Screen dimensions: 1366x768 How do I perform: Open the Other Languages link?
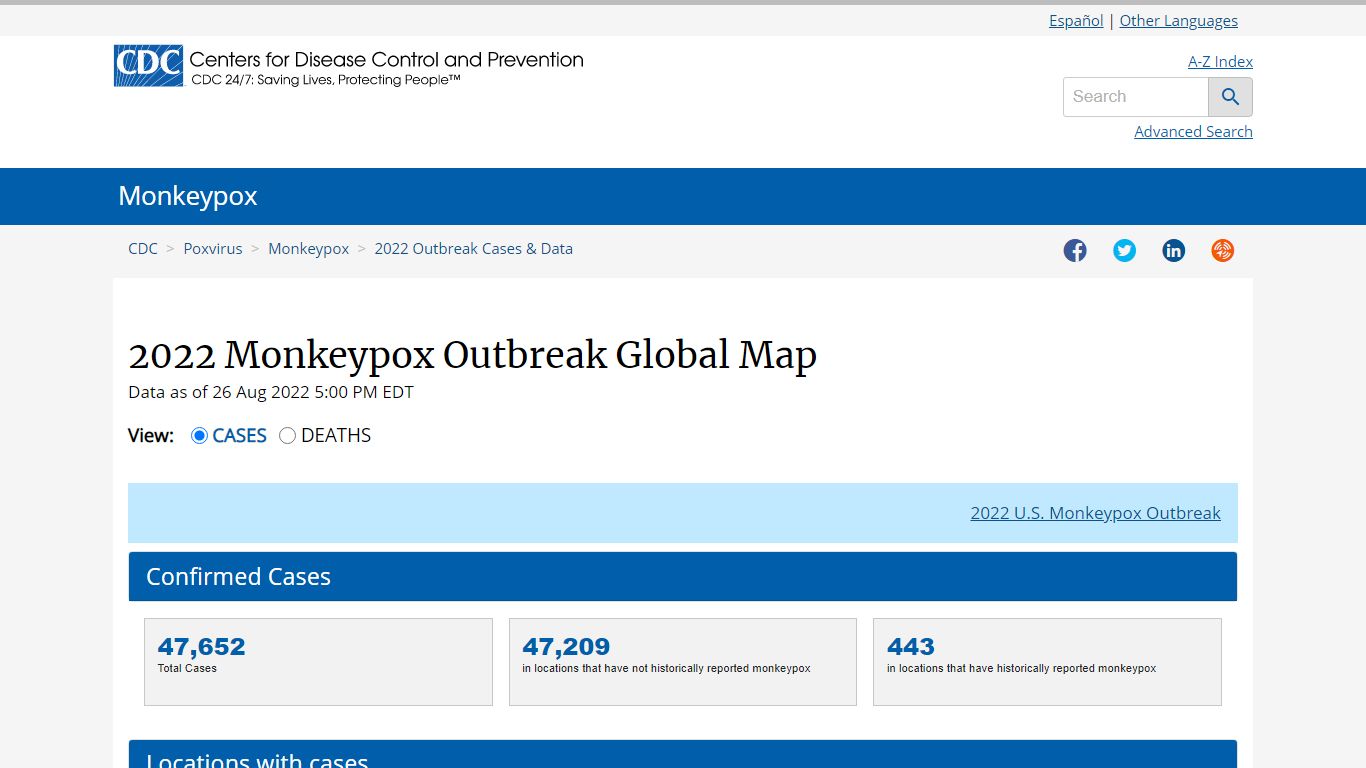1178,20
